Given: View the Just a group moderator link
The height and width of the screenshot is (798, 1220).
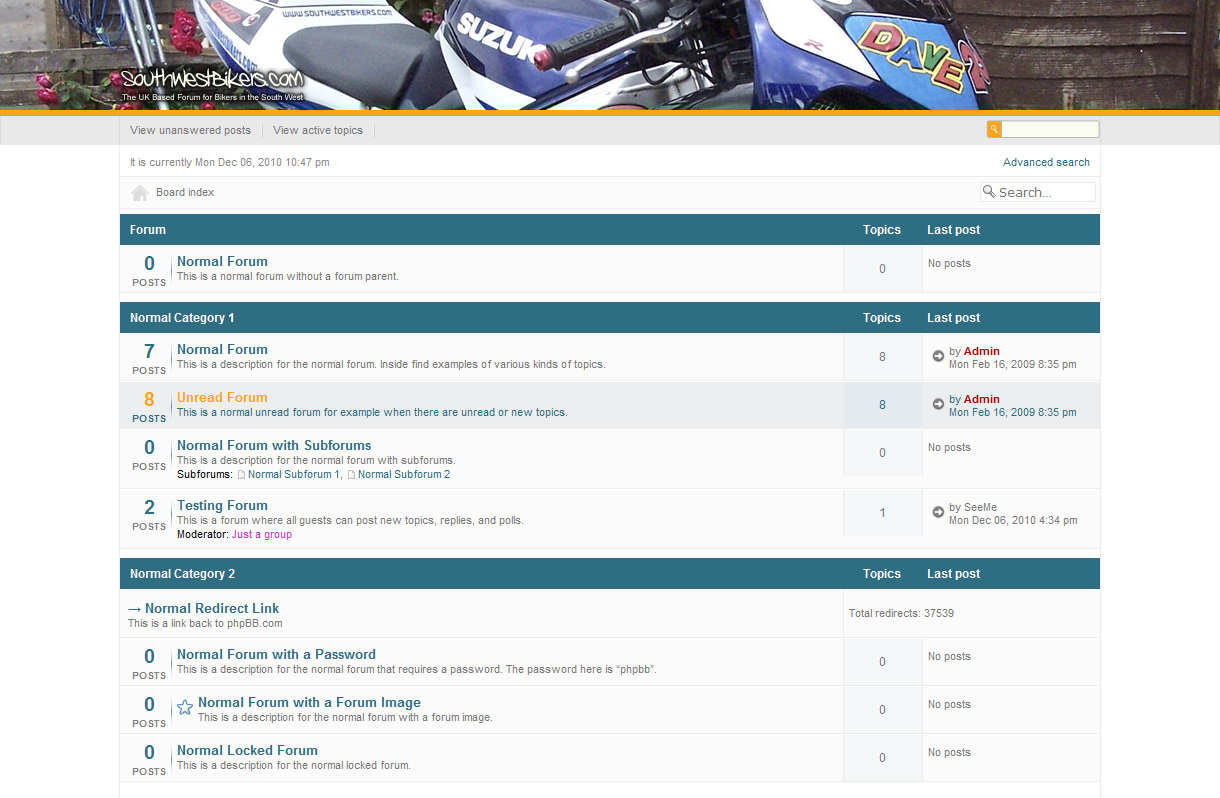Looking at the screenshot, I should [262, 534].
